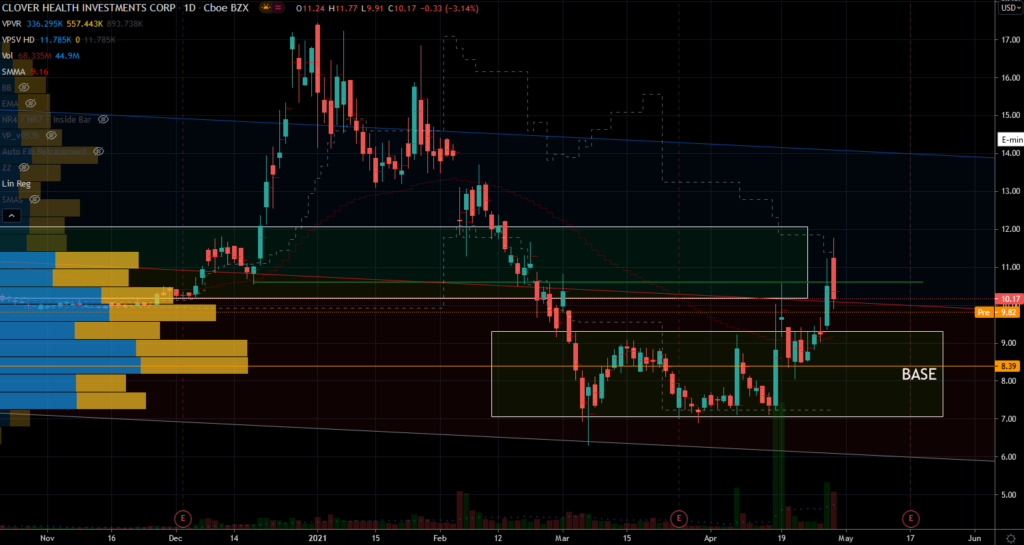Collapse the indicator legend with the chevron
This screenshot has height=545, width=1024.
11,215
